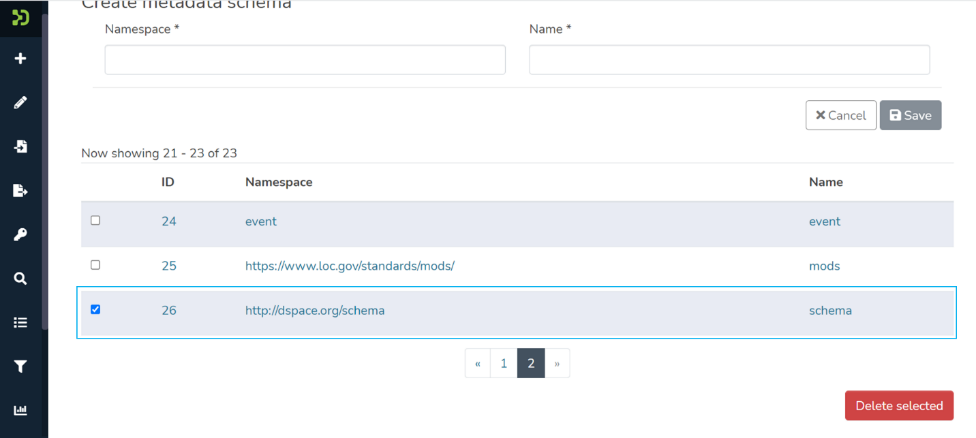This screenshot has width=976, height=438.
Task: Click the Cancel button
Action: [x=841, y=115]
